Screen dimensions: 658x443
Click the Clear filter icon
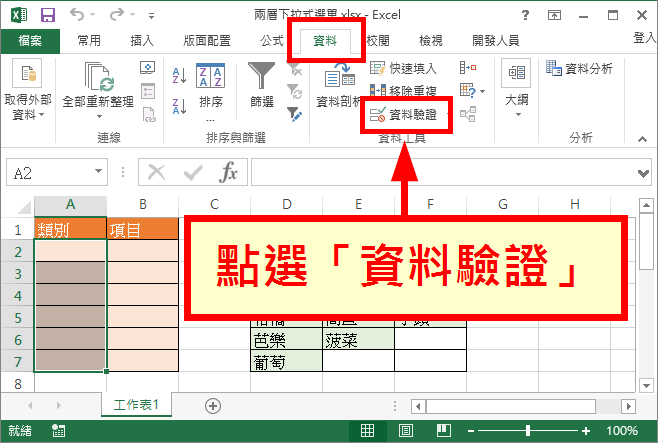(295, 69)
